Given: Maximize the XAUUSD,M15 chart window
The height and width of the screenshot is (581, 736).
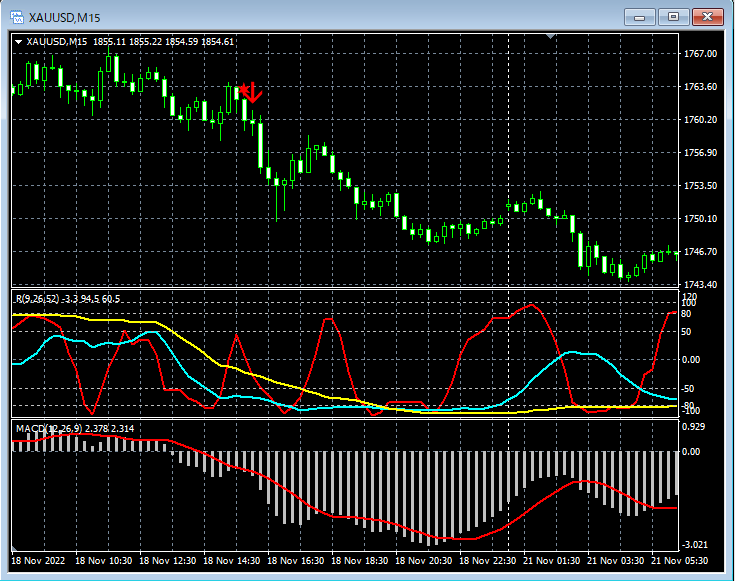Looking at the screenshot, I should click(673, 17).
